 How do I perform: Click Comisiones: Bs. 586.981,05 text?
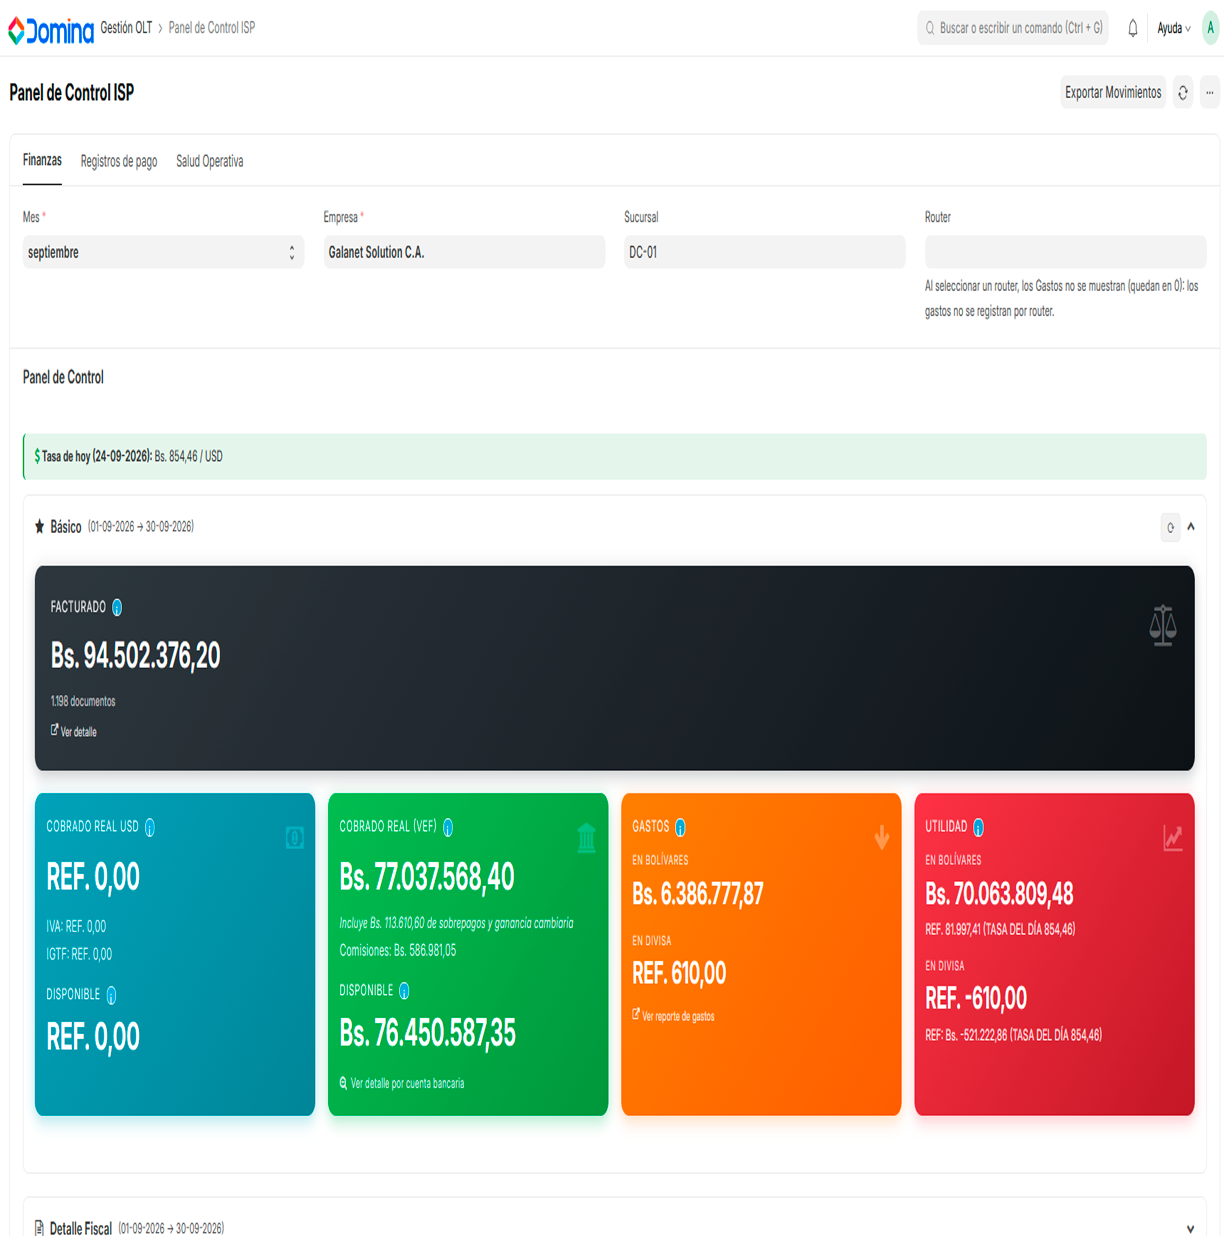(x=398, y=950)
